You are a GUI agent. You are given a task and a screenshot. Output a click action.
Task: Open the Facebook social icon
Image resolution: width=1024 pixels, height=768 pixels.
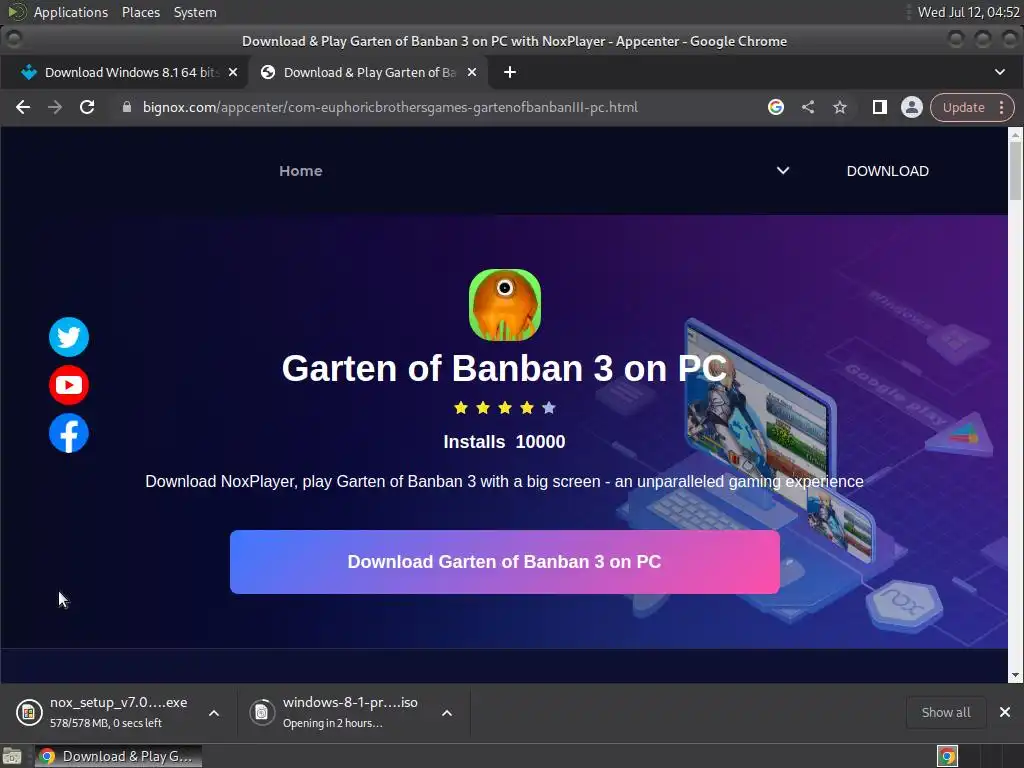pyautogui.click(x=69, y=433)
